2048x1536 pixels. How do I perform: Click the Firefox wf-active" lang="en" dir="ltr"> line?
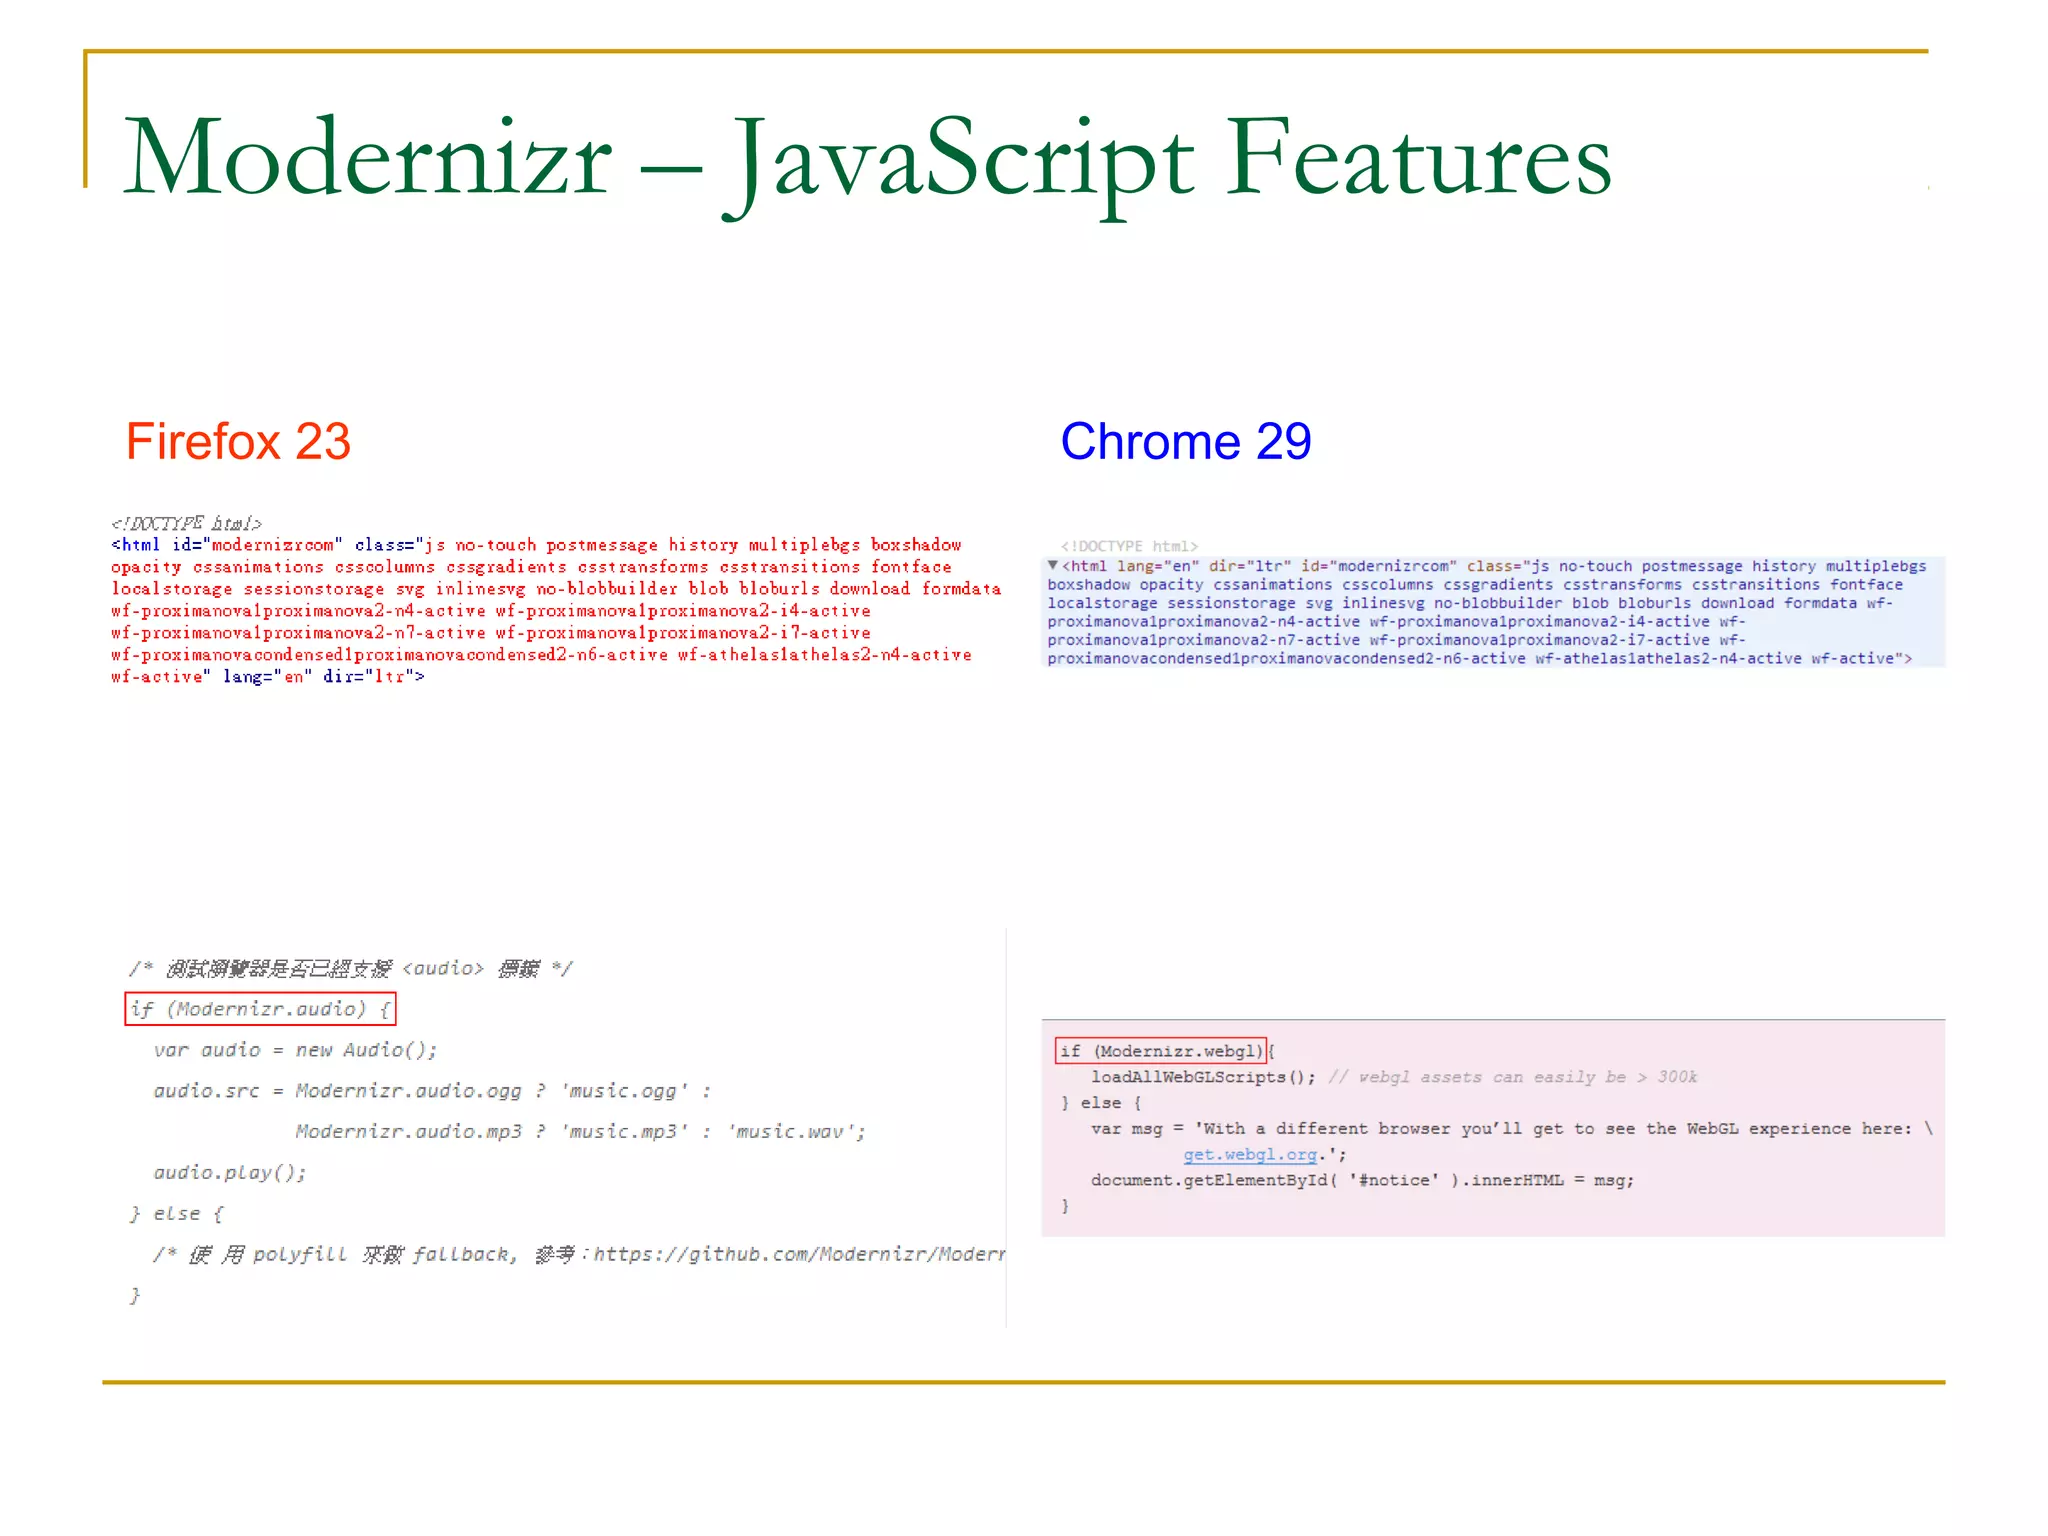point(268,677)
